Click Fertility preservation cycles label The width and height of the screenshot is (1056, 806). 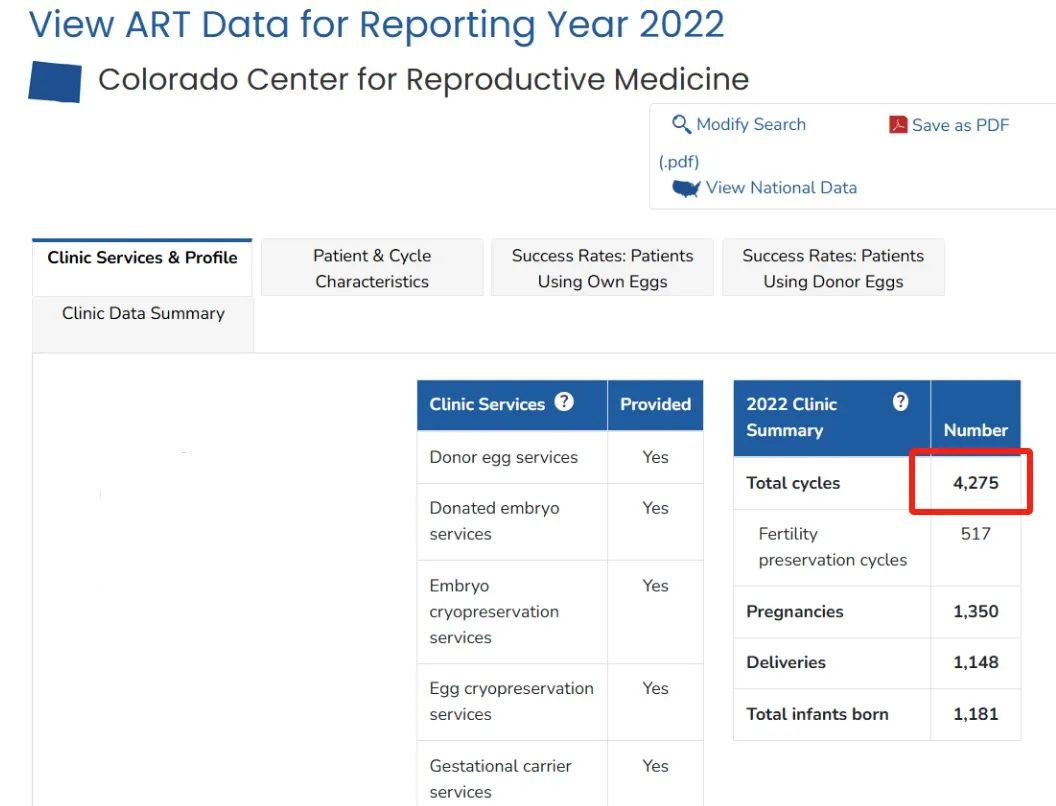pyautogui.click(x=832, y=547)
